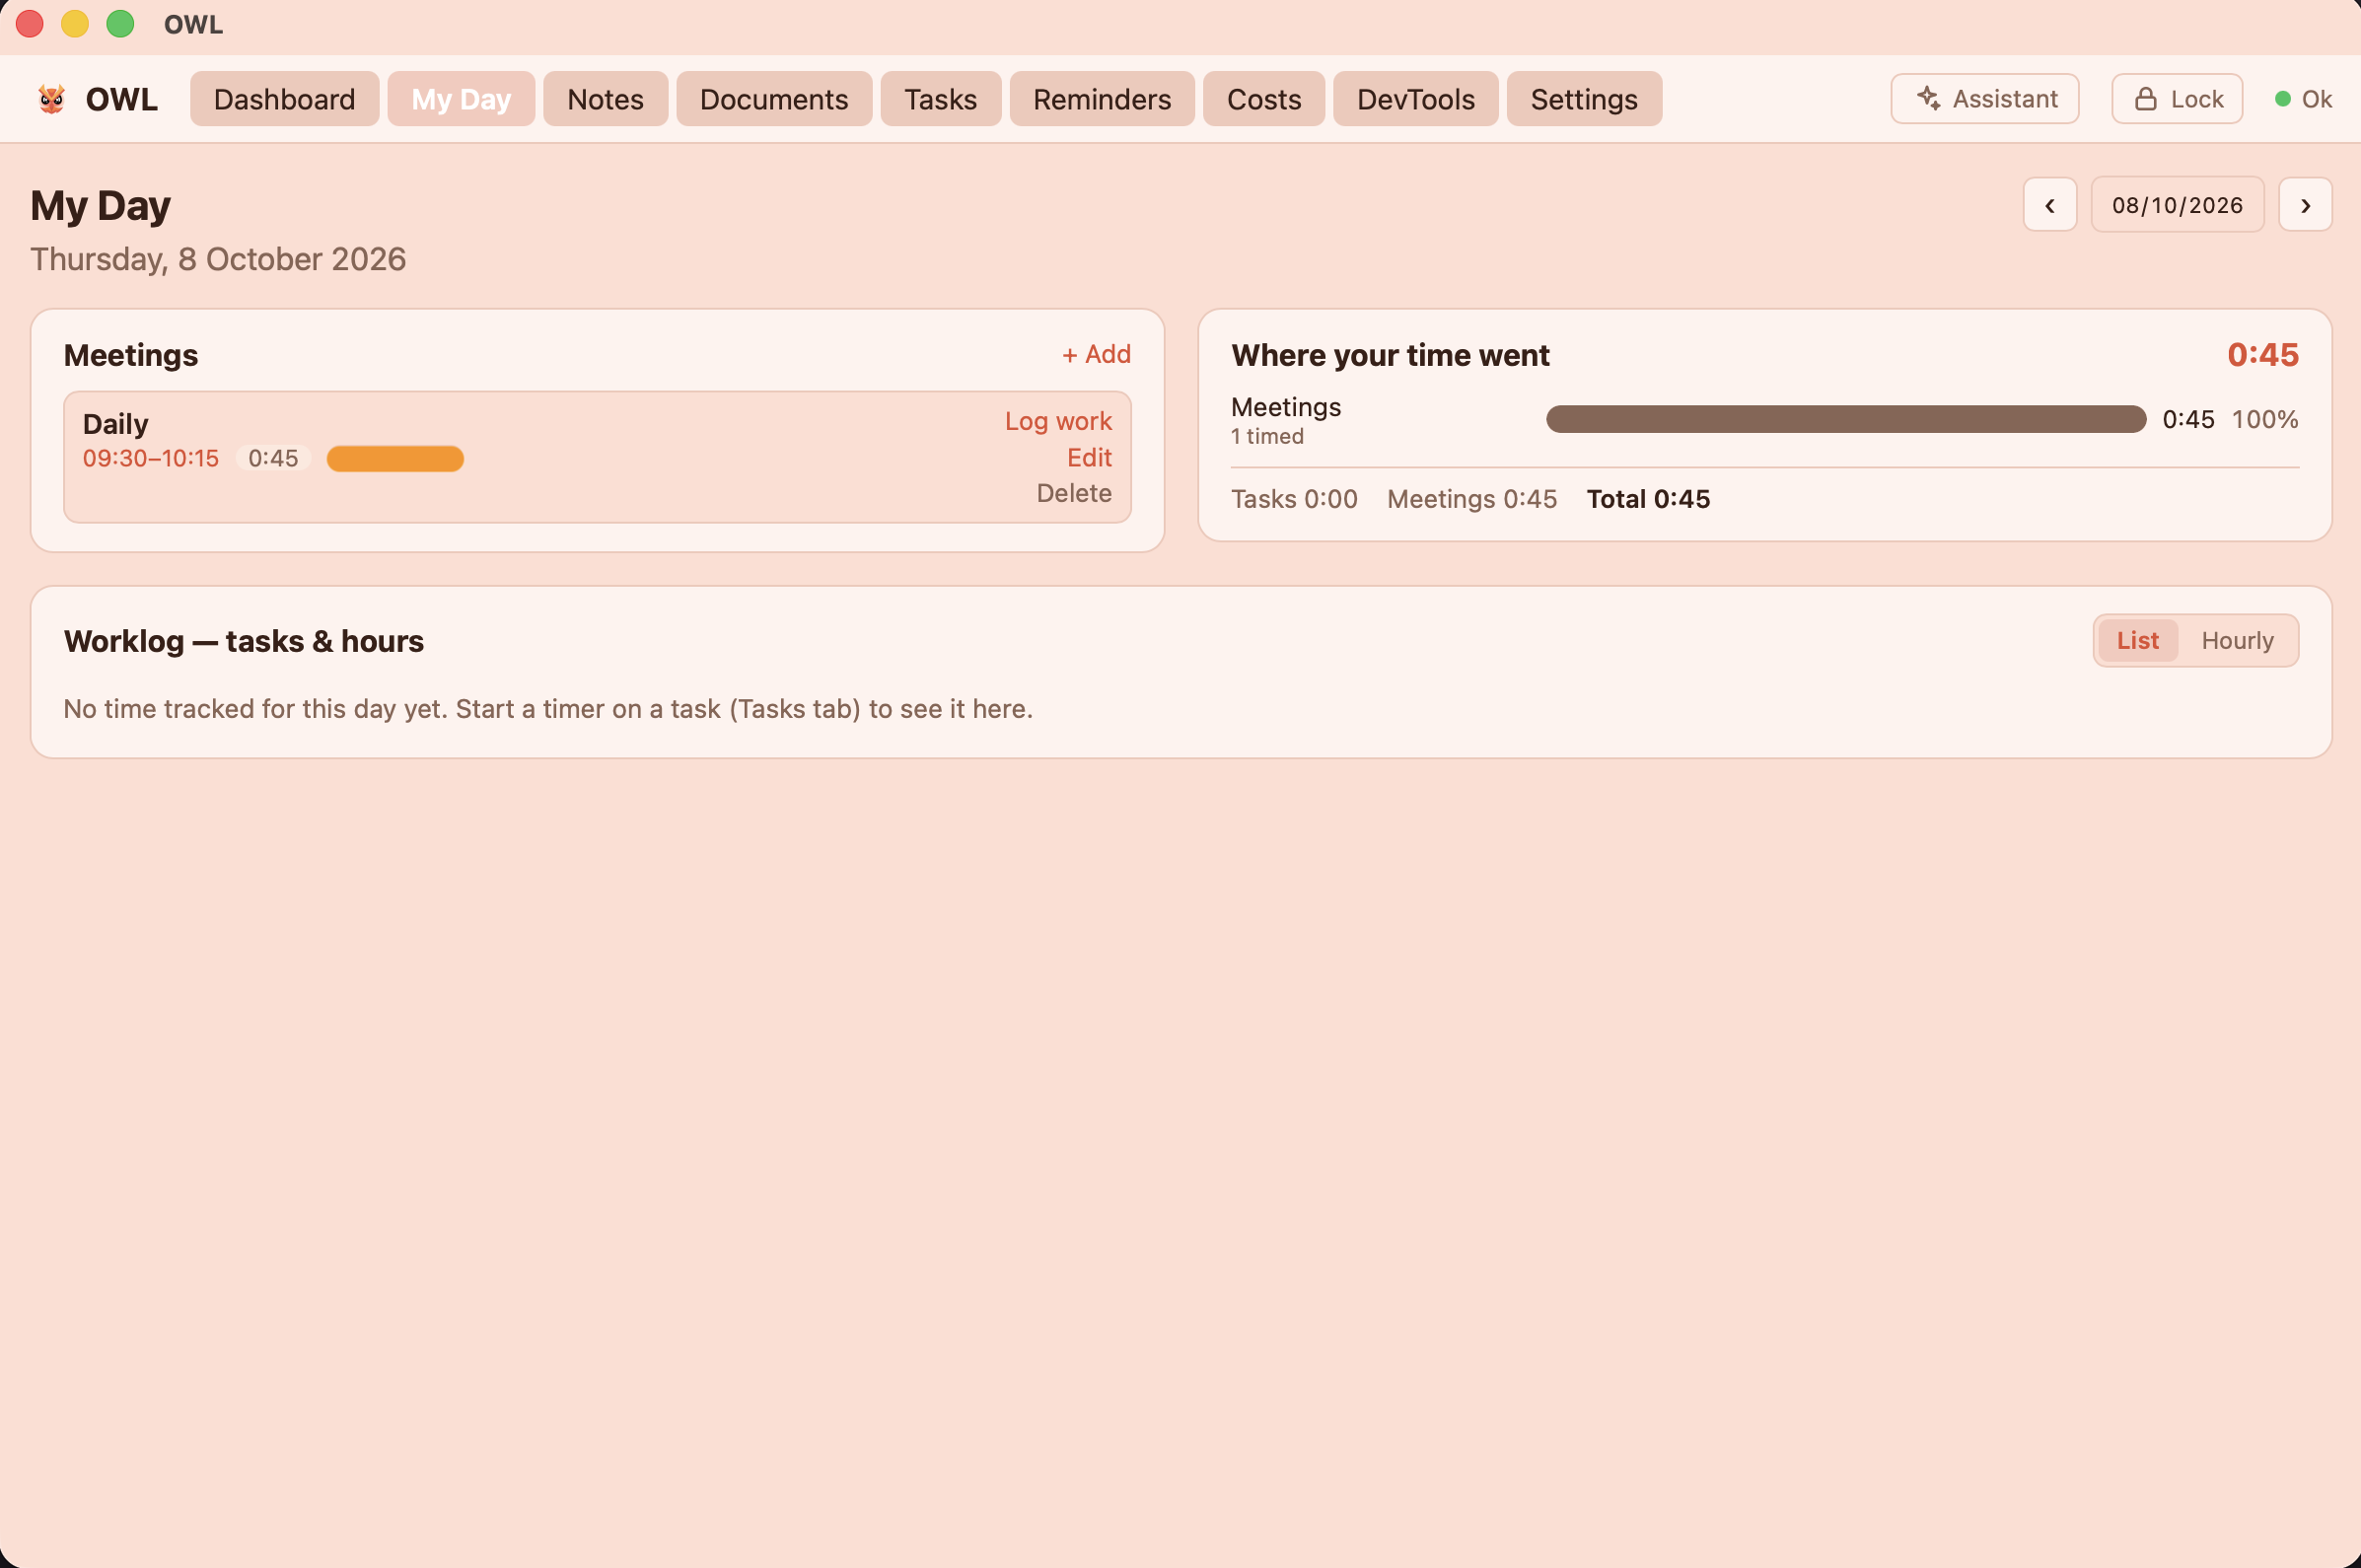The image size is (2361, 1568).
Task: Go to next day arrow
Action: pyautogui.click(x=2305, y=205)
